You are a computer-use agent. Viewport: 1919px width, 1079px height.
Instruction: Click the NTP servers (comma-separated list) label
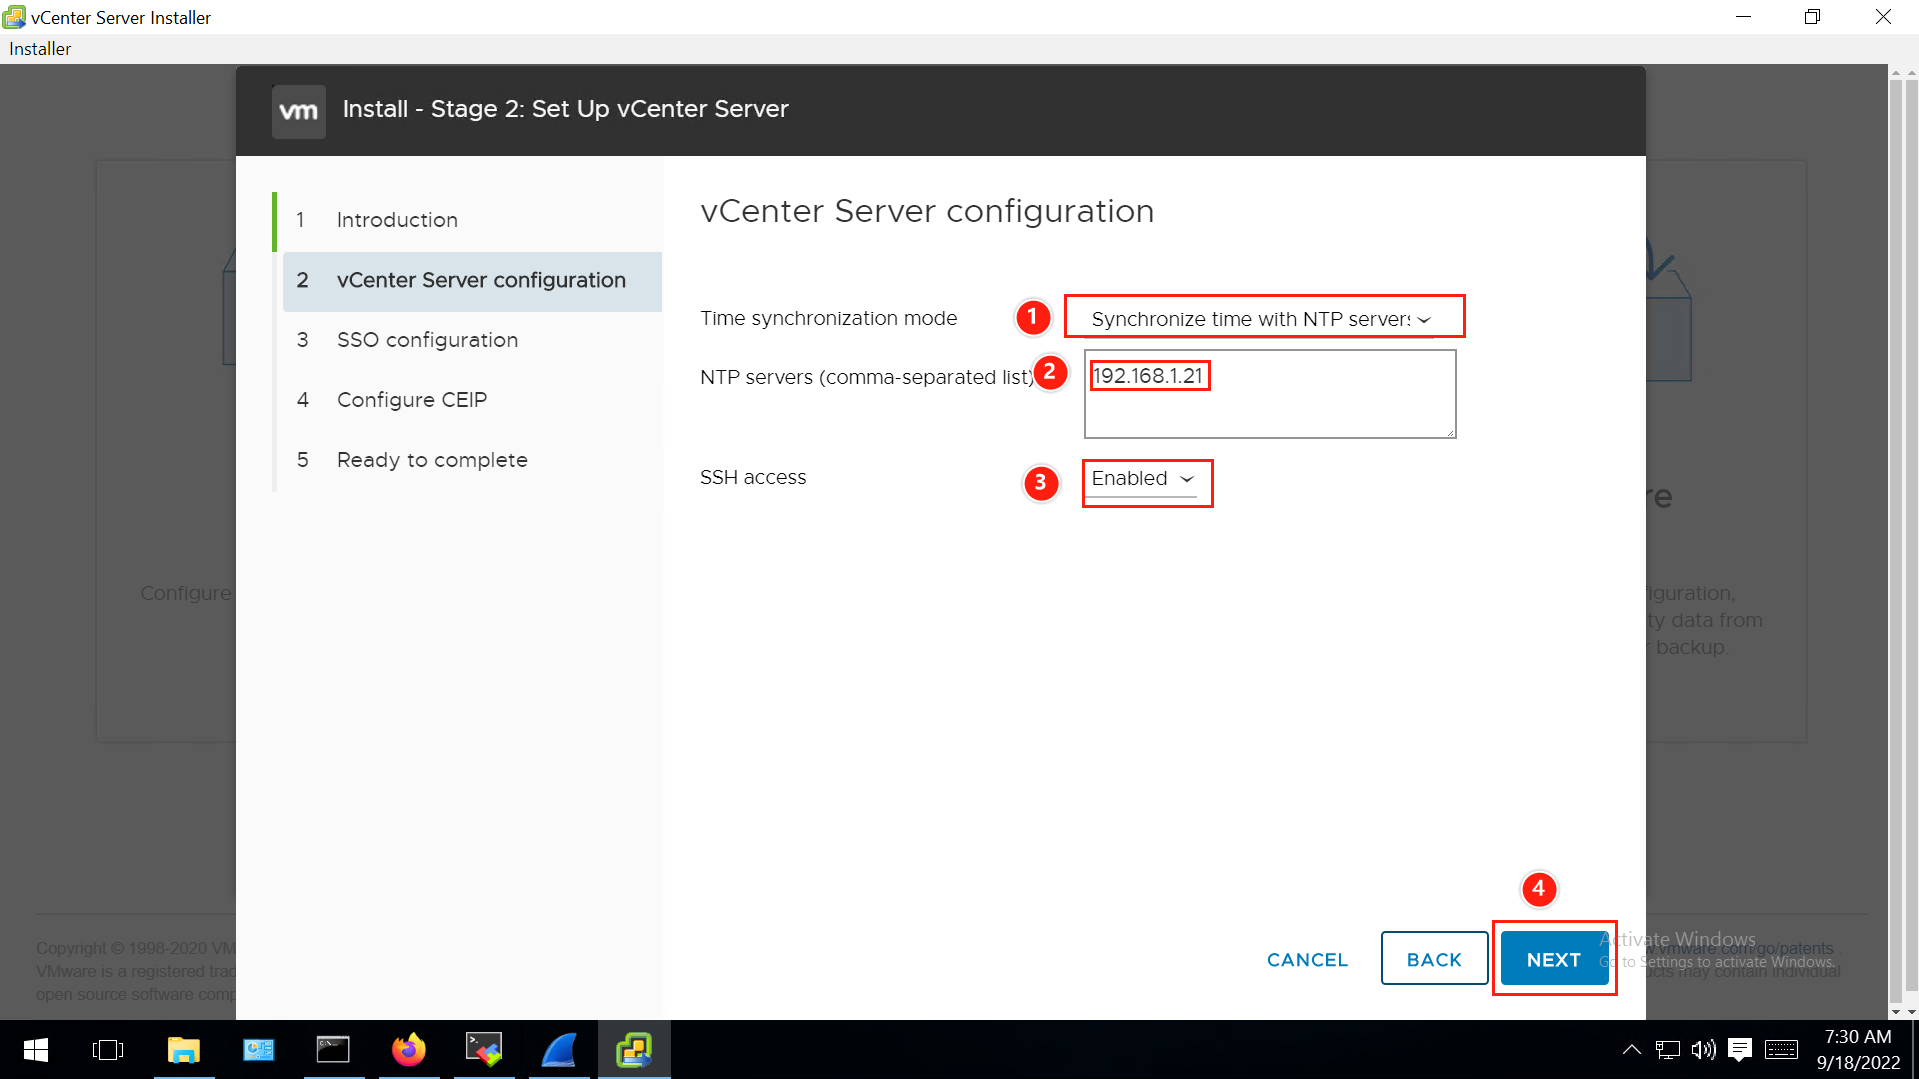coord(866,377)
